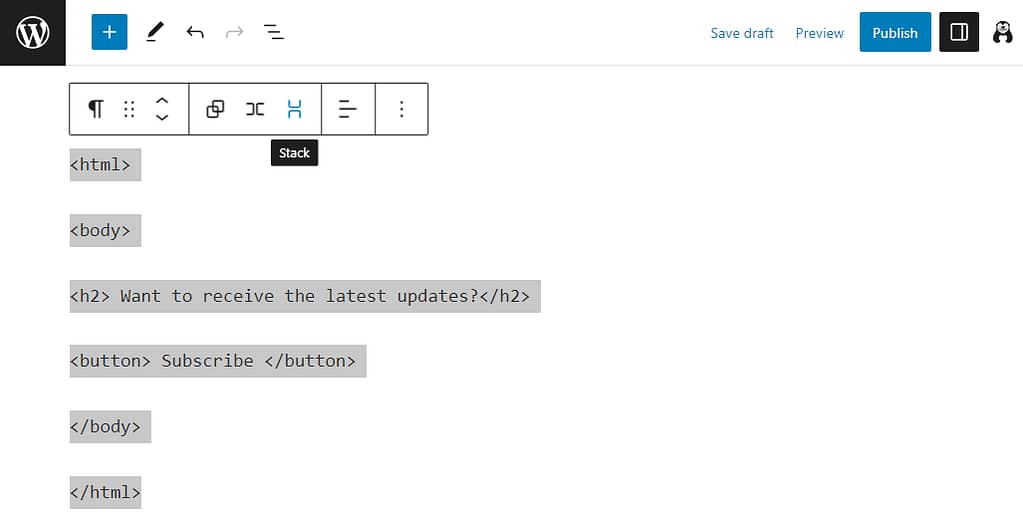
Task: Click the WordPress logo button
Action: 33,33
